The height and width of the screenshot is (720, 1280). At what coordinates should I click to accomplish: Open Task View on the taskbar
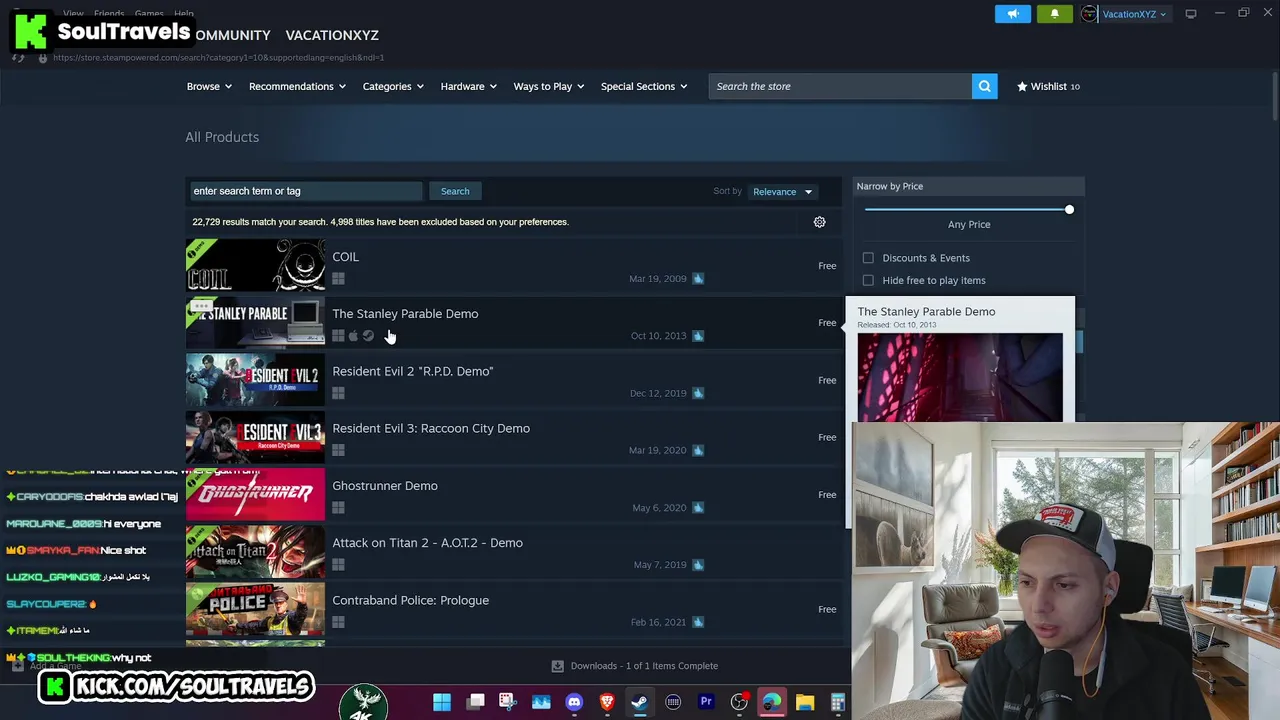pyautogui.click(x=475, y=702)
